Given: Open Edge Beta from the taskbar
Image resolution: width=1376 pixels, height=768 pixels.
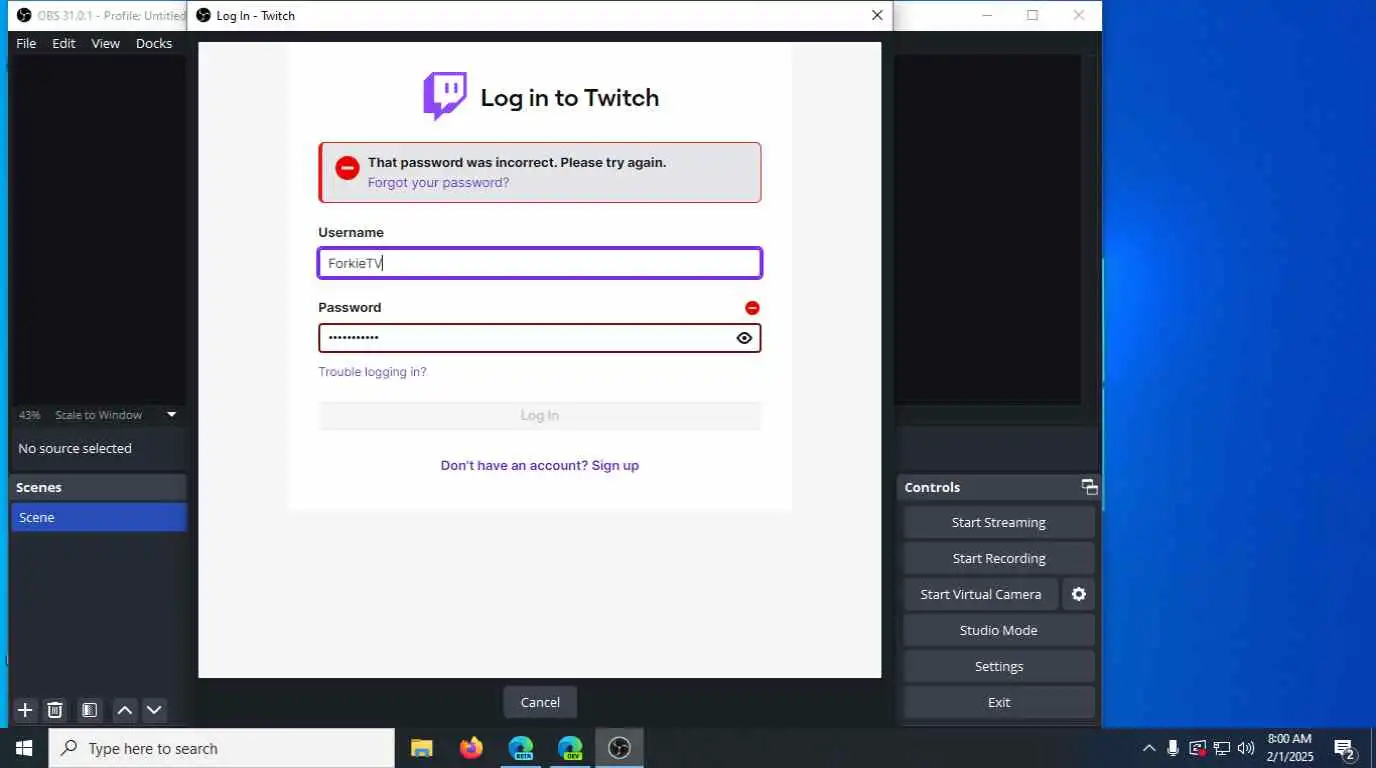Looking at the screenshot, I should [520, 748].
